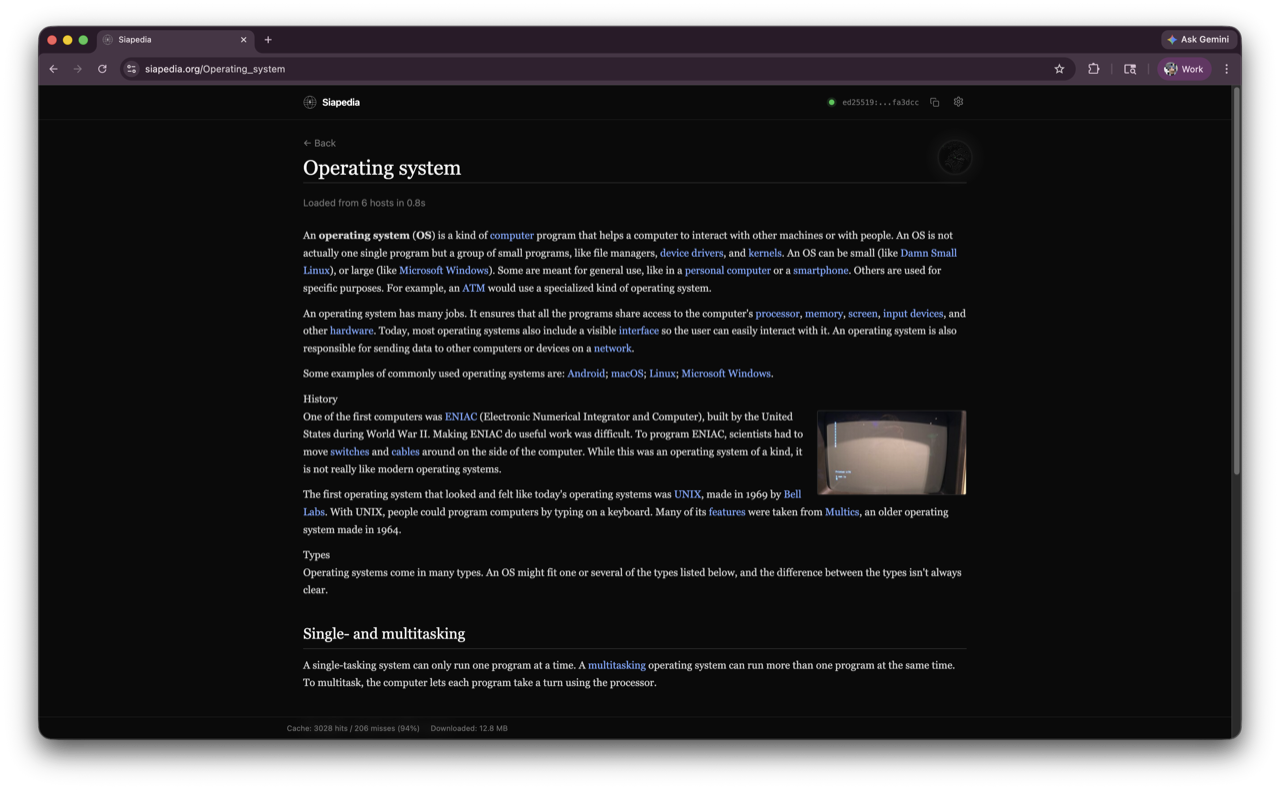Bookmark this page with the star icon
This screenshot has width=1280, height=790.
click(x=1059, y=69)
